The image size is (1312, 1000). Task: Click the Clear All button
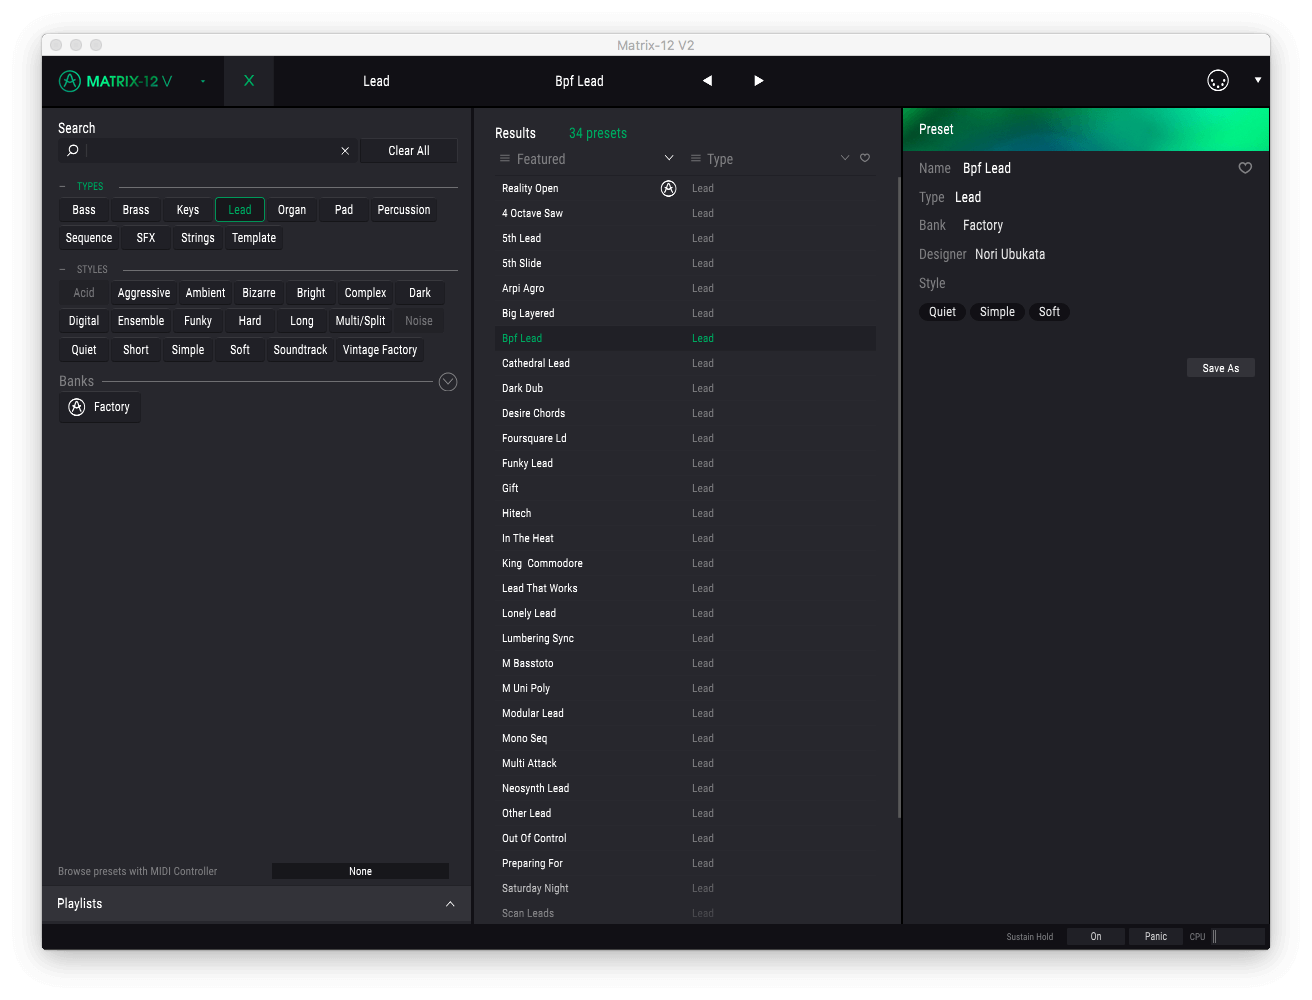(409, 151)
